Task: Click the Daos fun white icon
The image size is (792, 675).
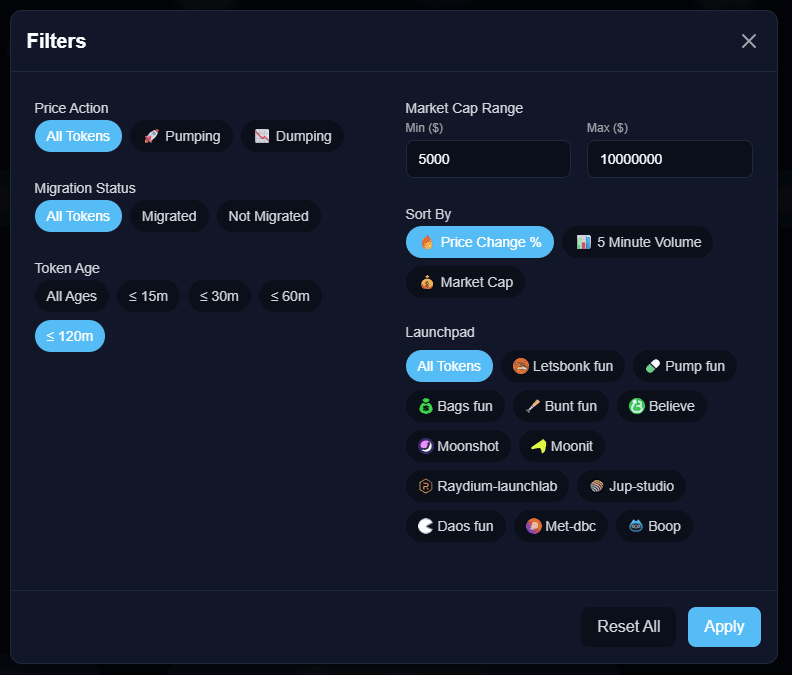Action: (x=425, y=526)
